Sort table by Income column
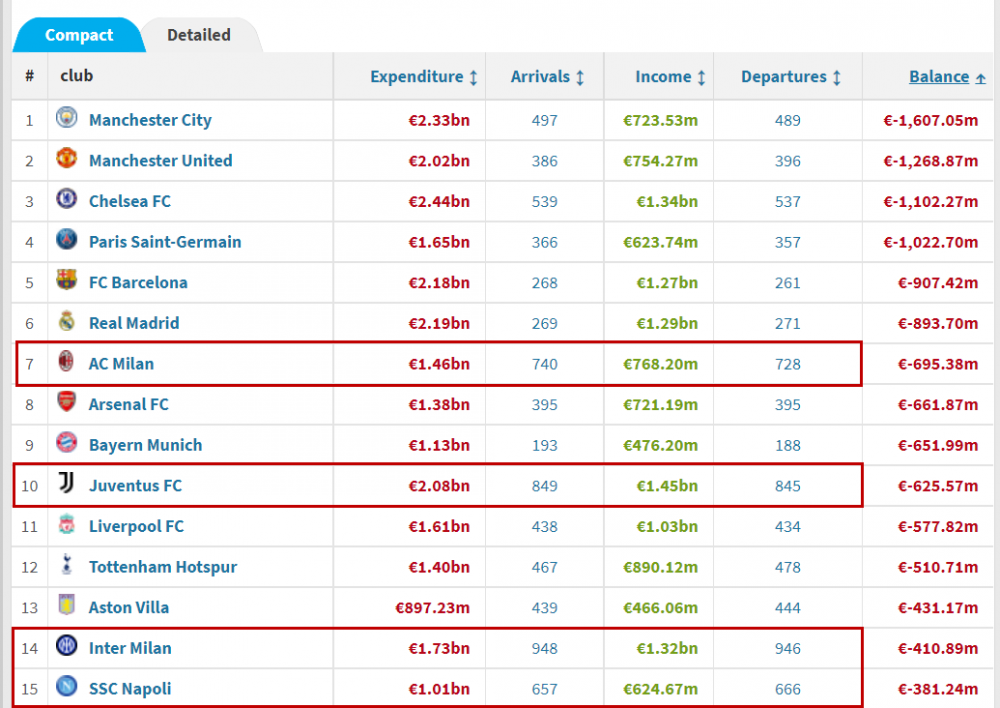Screen dimensions: 1000x708 click(670, 77)
